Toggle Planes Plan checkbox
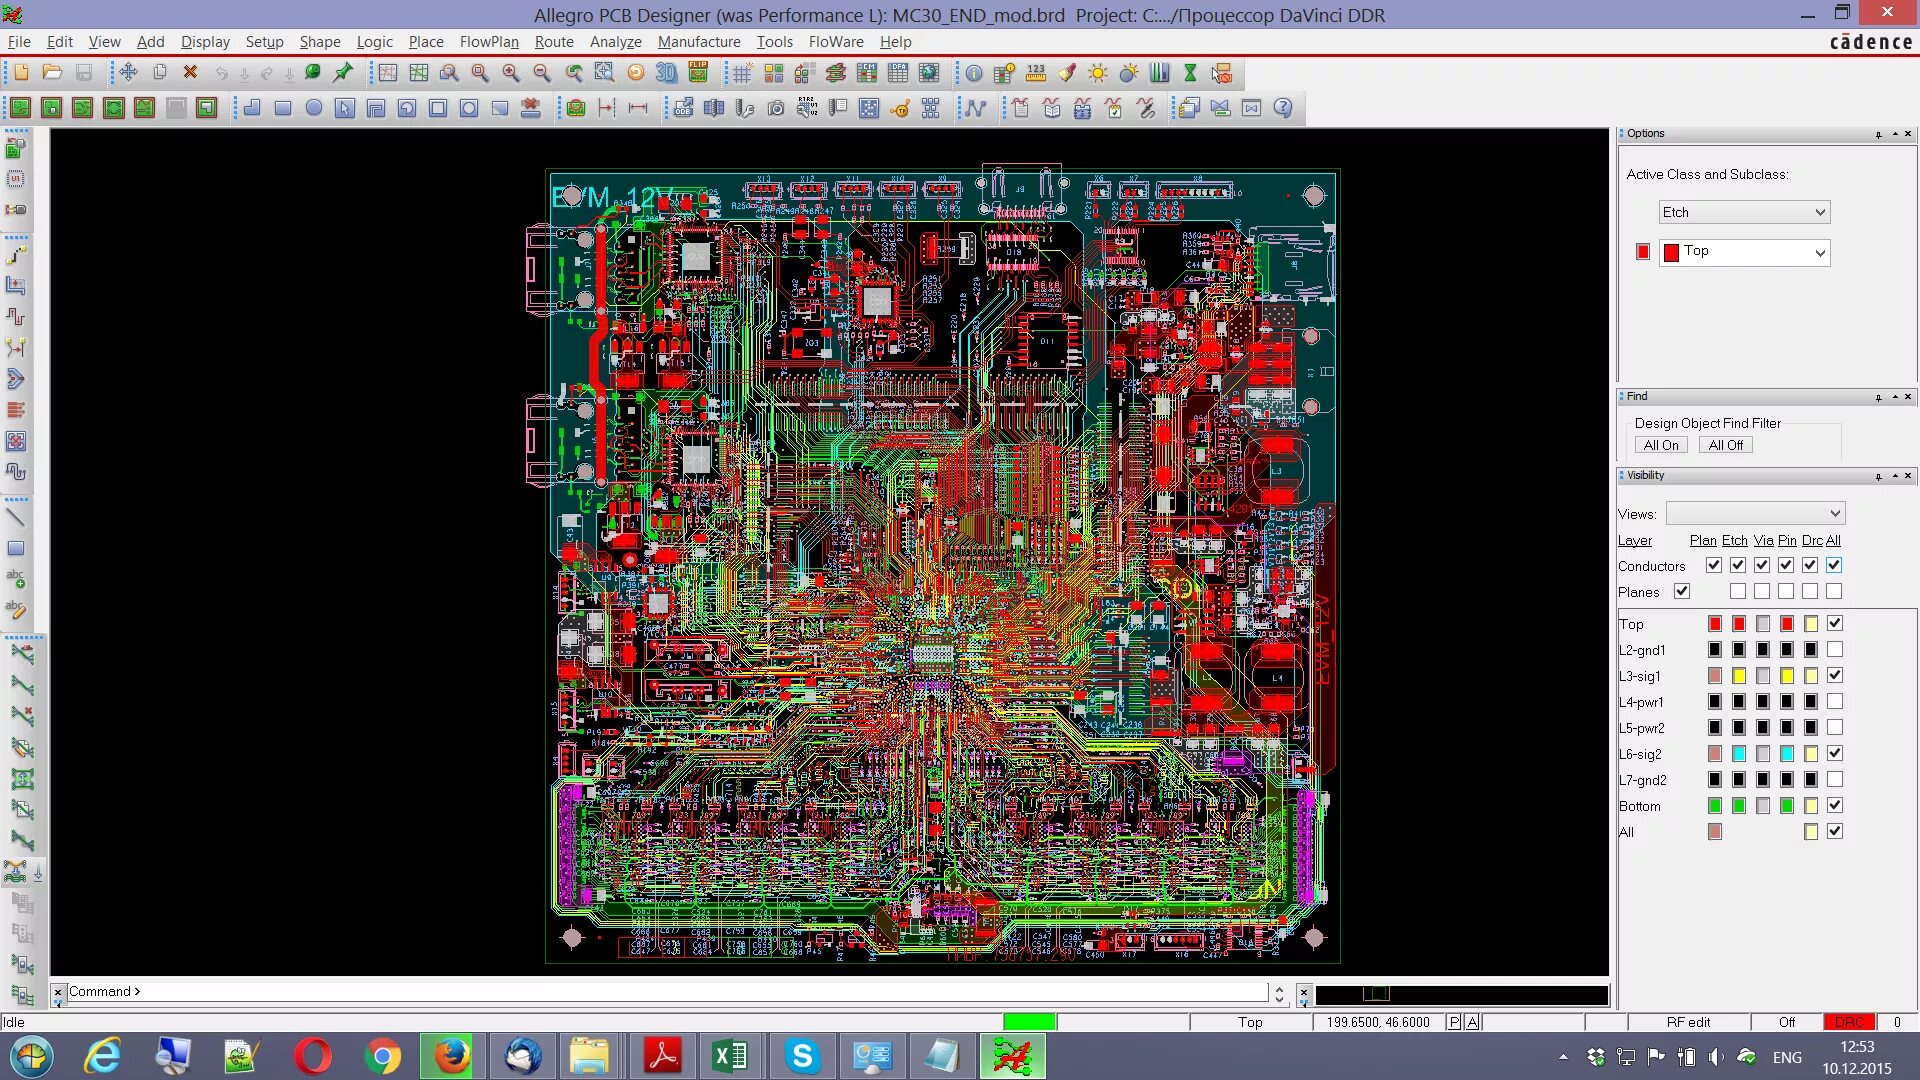1920x1080 pixels. (x=1682, y=592)
